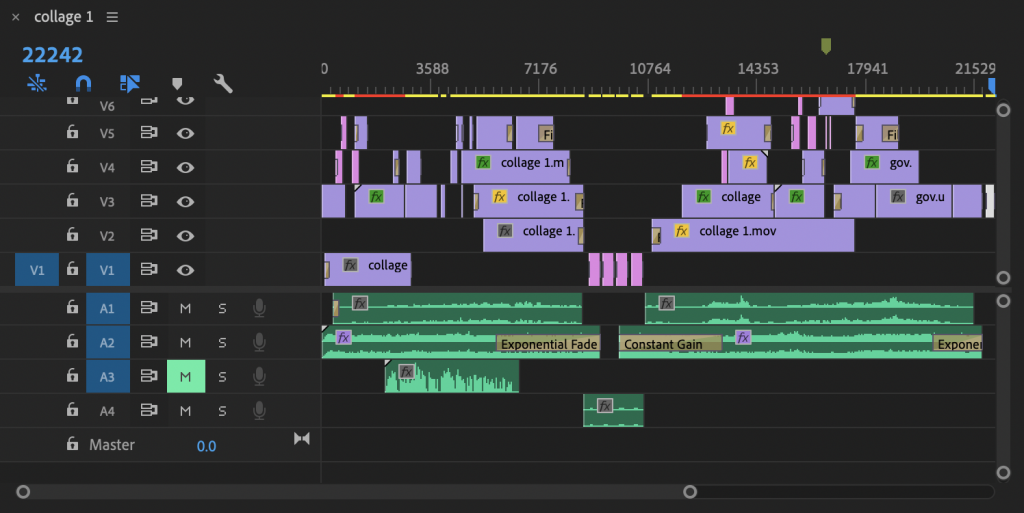Select the gov.u clip on V3
This screenshot has width=1024, height=513.
(914, 201)
